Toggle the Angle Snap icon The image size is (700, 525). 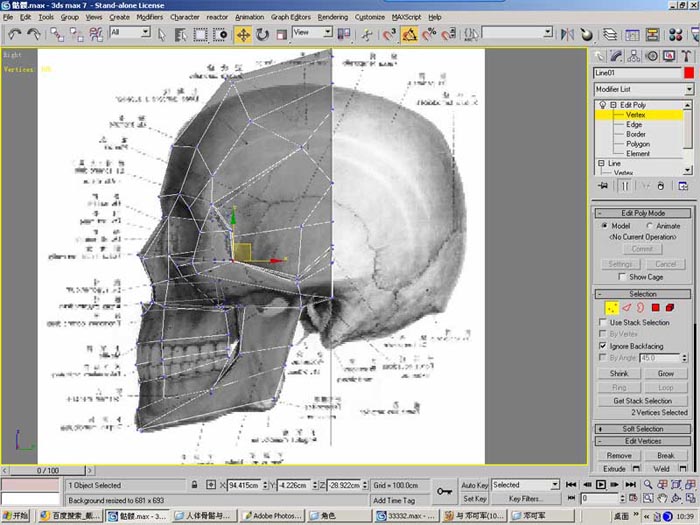pyautogui.click(x=409, y=34)
